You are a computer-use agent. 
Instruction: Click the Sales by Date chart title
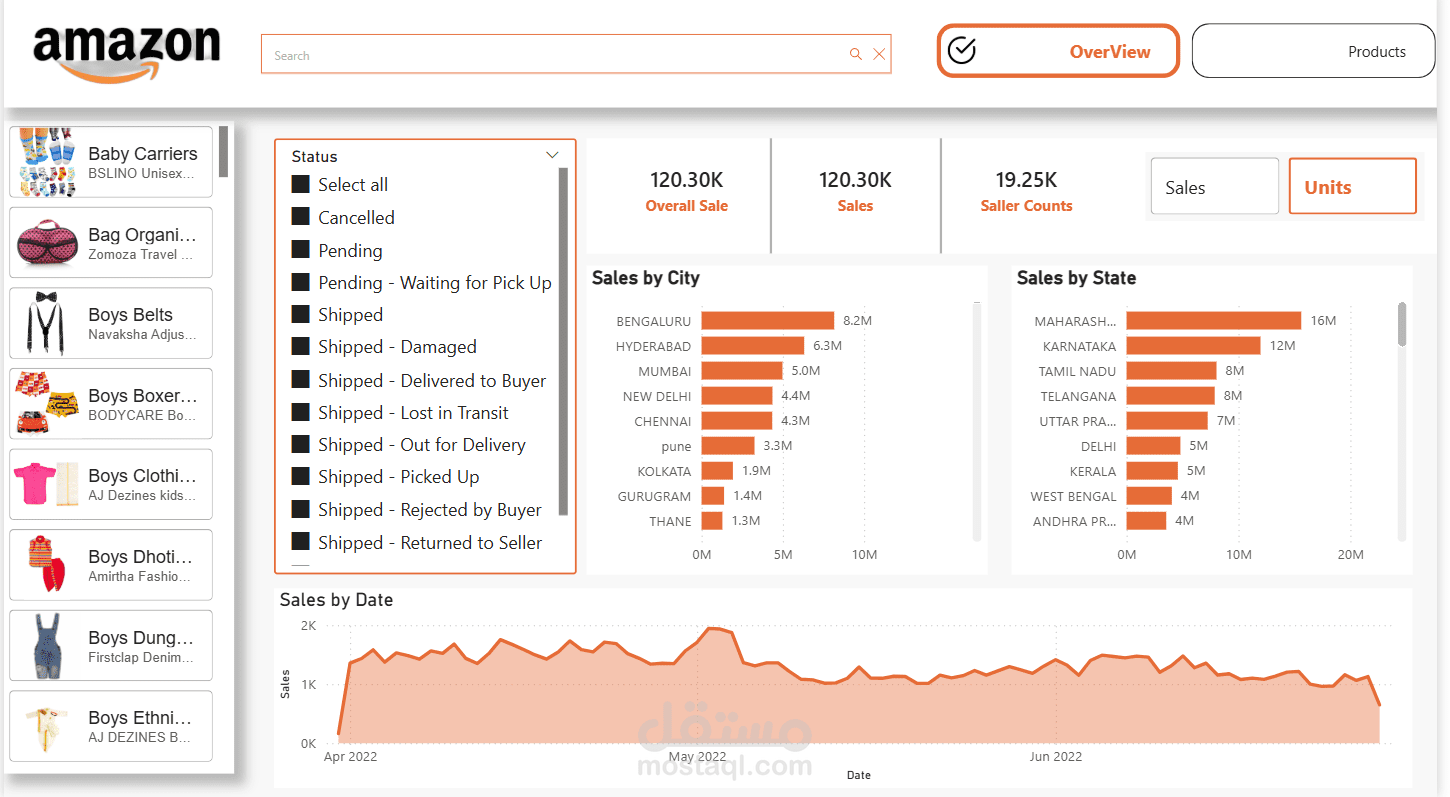336,600
